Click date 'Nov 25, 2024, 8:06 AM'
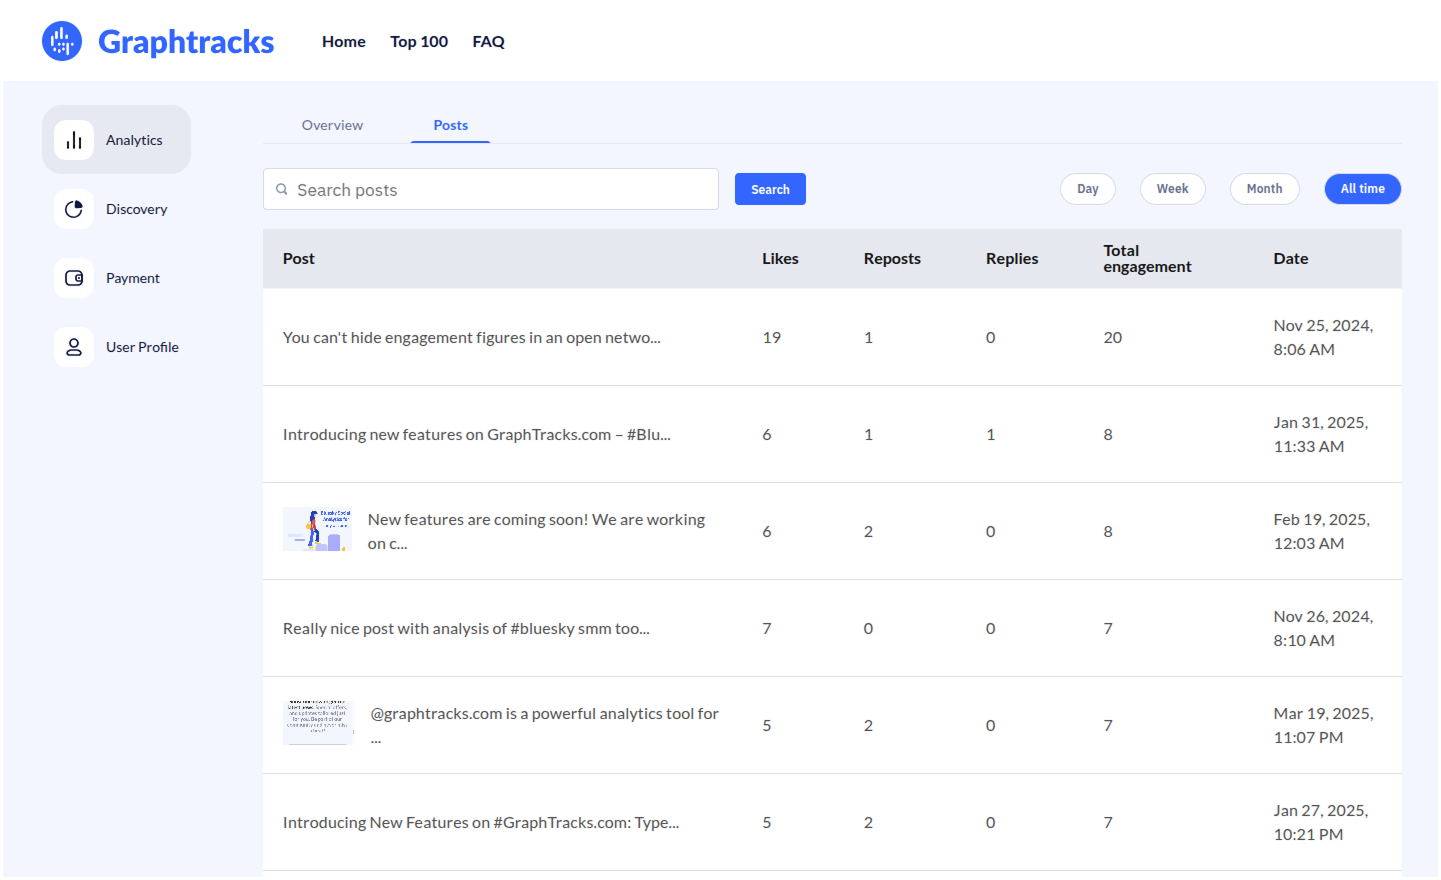The height and width of the screenshot is (880, 1441). (x=1323, y=337)
